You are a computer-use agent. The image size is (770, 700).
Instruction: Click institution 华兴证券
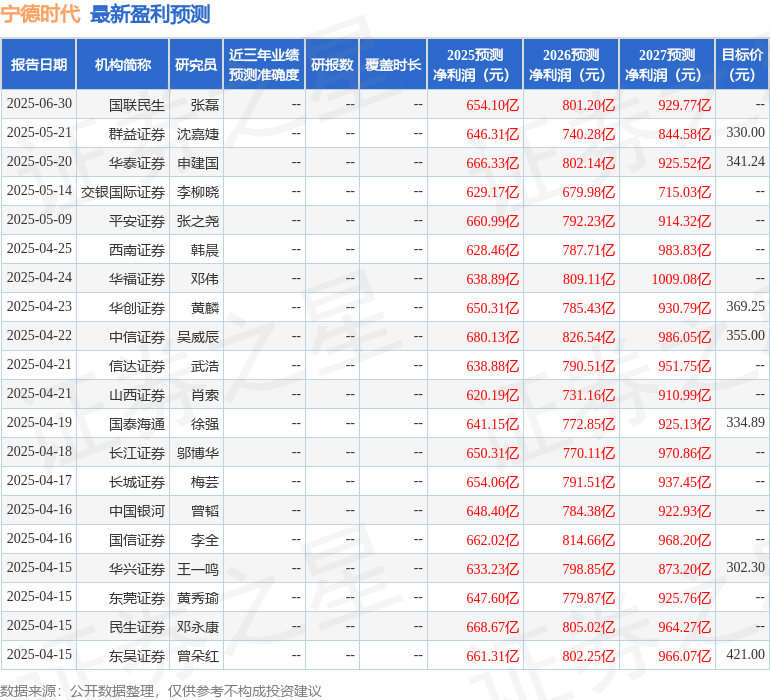(137, 569)
